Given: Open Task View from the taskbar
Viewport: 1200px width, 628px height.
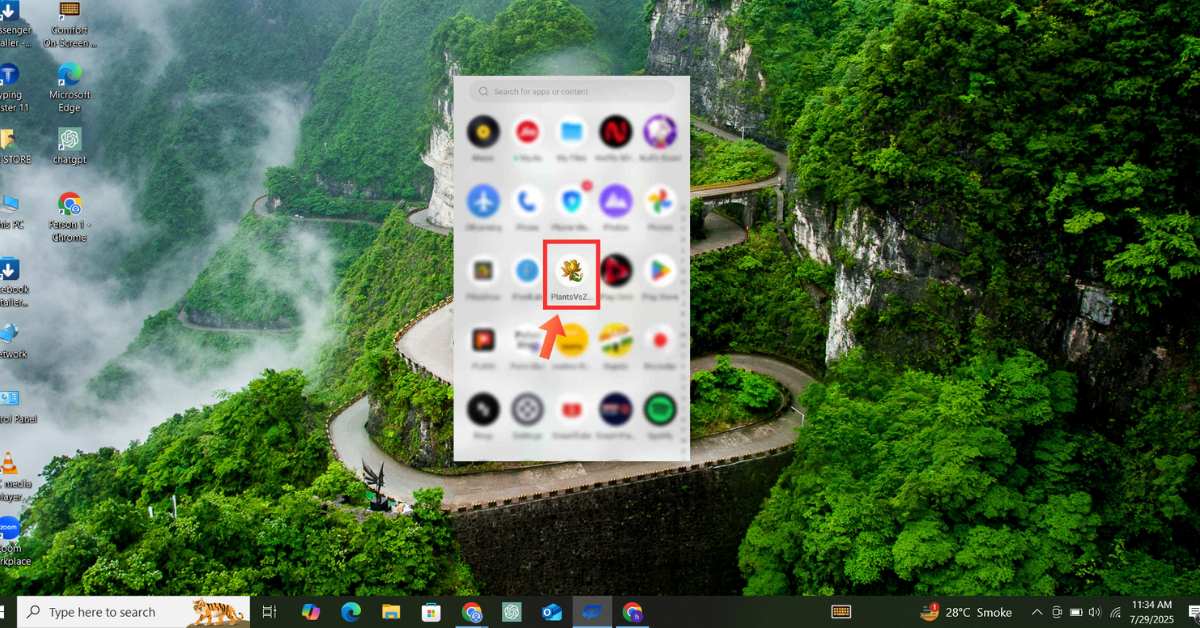Looking at the screenshot, I should (x=269, y=612).
